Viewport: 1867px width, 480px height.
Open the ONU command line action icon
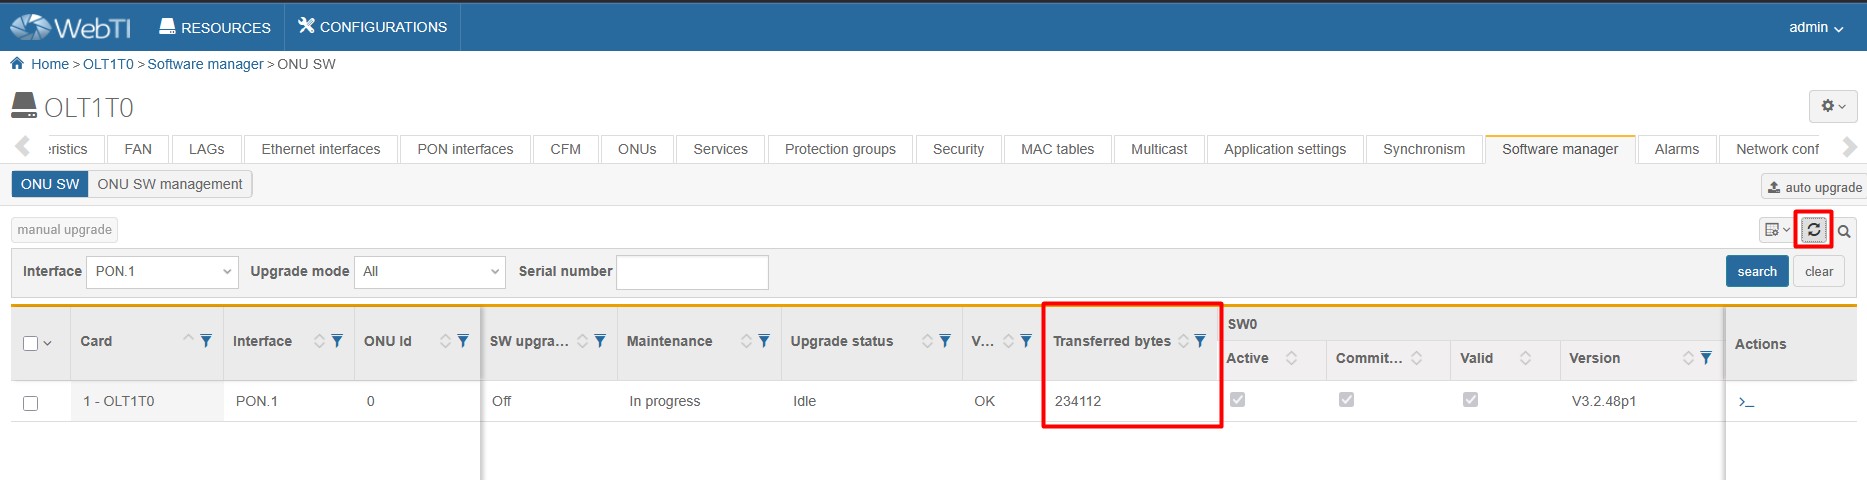point(1746,402)
